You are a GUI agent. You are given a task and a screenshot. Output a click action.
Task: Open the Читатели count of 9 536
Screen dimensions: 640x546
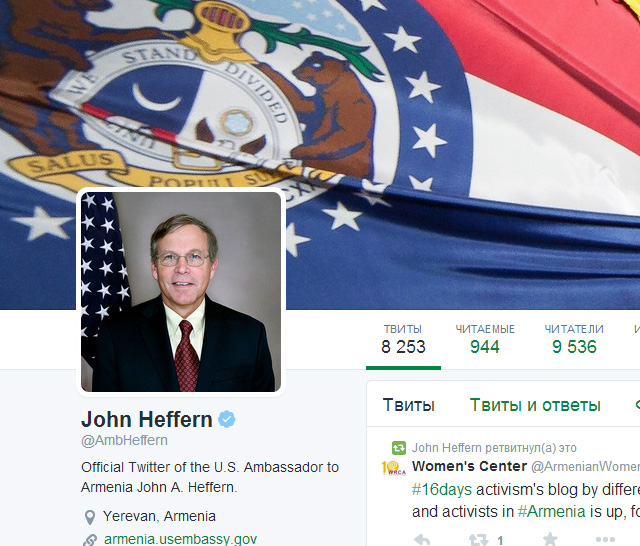point(574,341)
